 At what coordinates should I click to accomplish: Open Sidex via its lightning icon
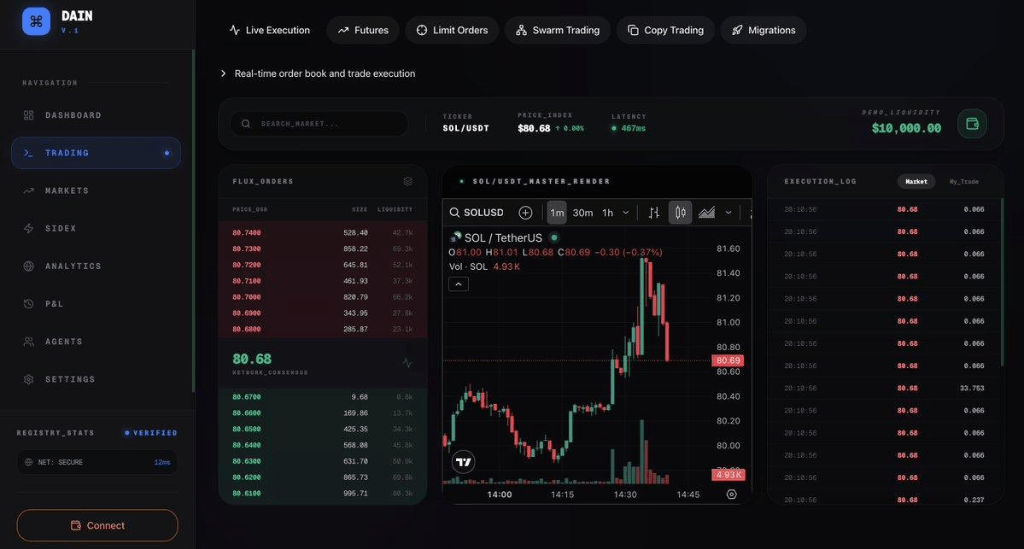pos(29,228)
